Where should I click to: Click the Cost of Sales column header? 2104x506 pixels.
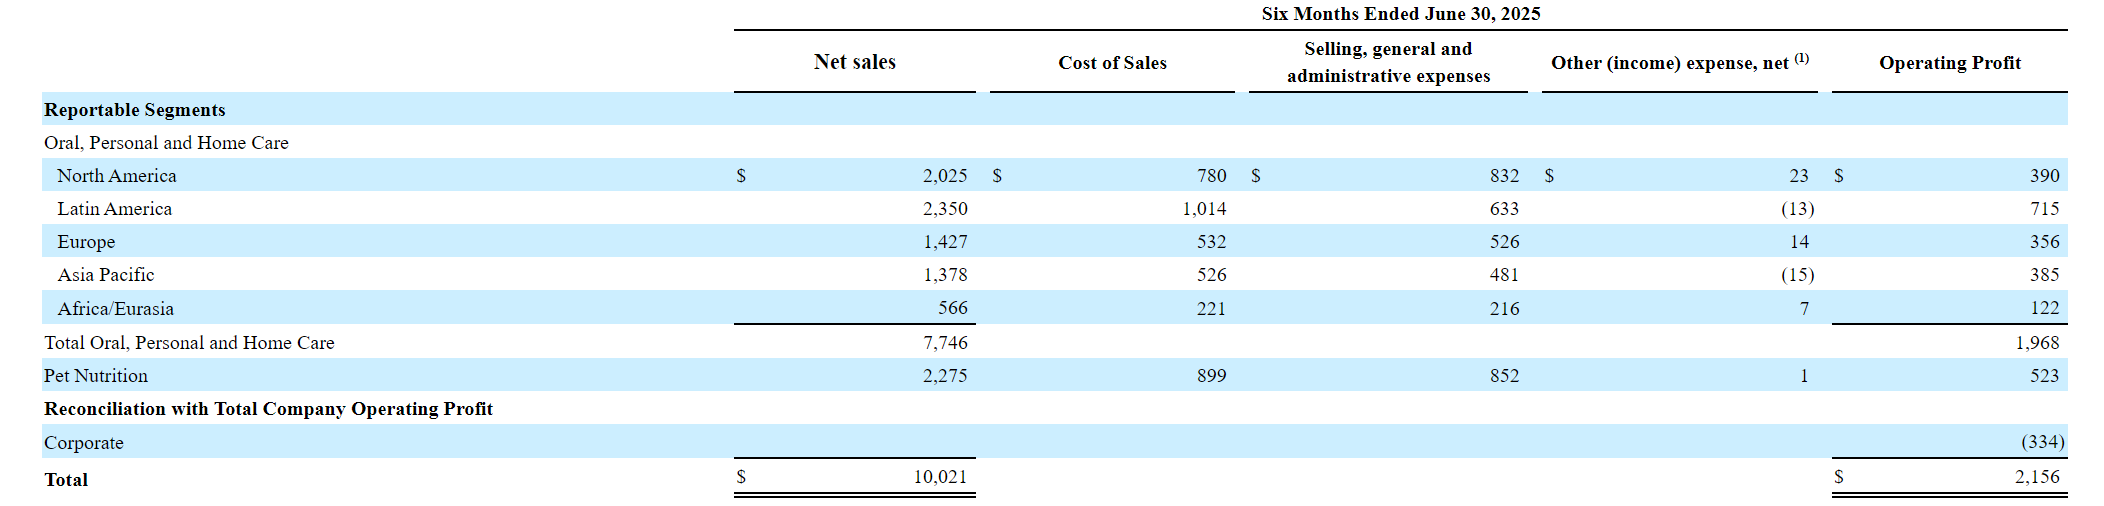click(1112, 63)
